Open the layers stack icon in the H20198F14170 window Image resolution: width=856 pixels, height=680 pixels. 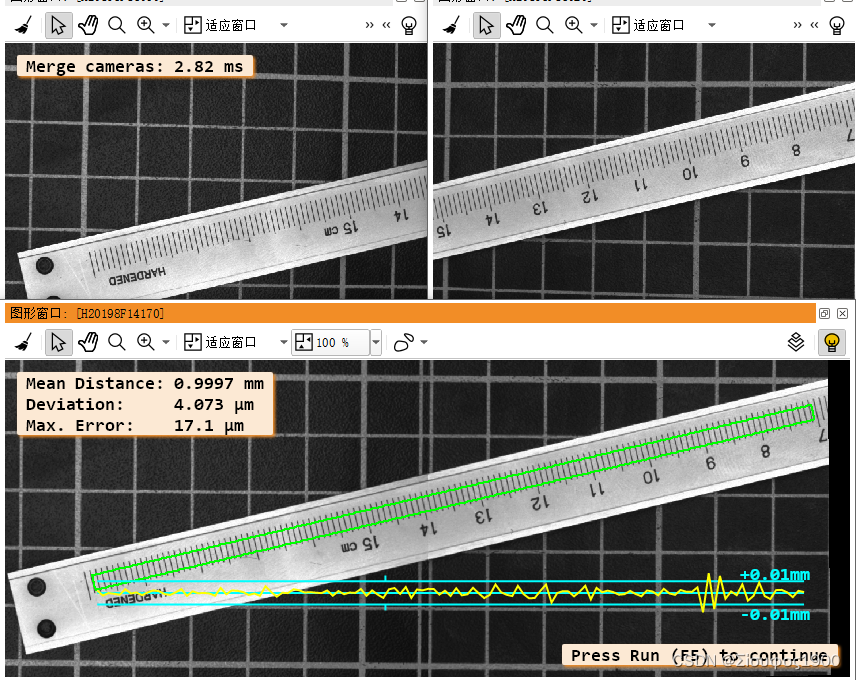[x=796, y=343]
